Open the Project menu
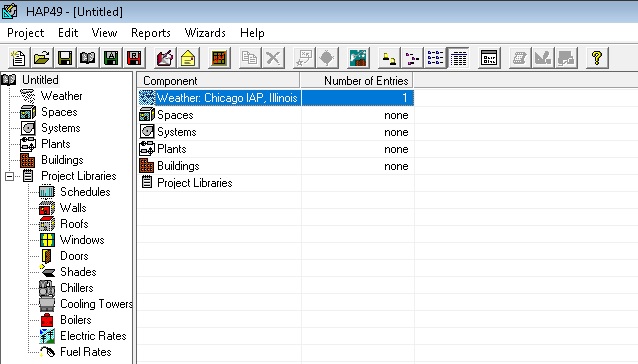The width and height of the screenshot is (638, 364). pos(26,33)
